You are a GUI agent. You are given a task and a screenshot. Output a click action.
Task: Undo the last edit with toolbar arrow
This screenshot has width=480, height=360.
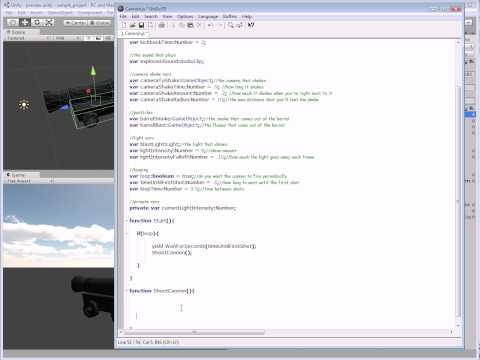click(x=211, y=25)
